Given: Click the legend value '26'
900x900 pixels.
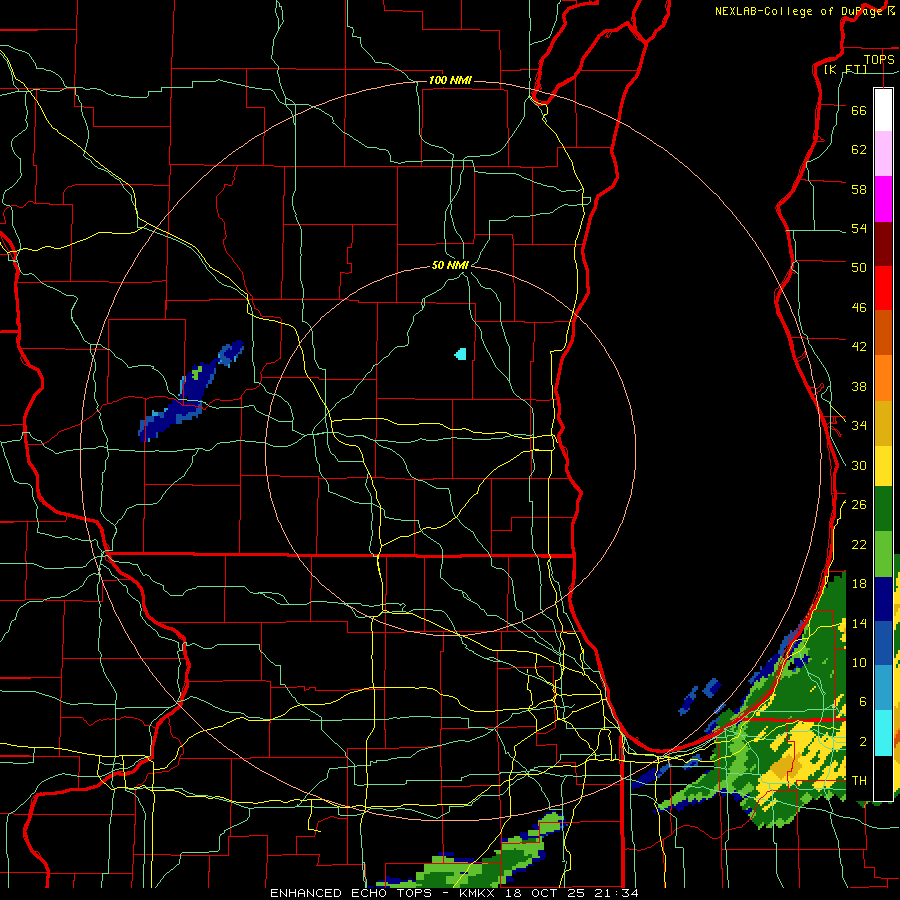Looking at the screenshot, I should 859,505.
